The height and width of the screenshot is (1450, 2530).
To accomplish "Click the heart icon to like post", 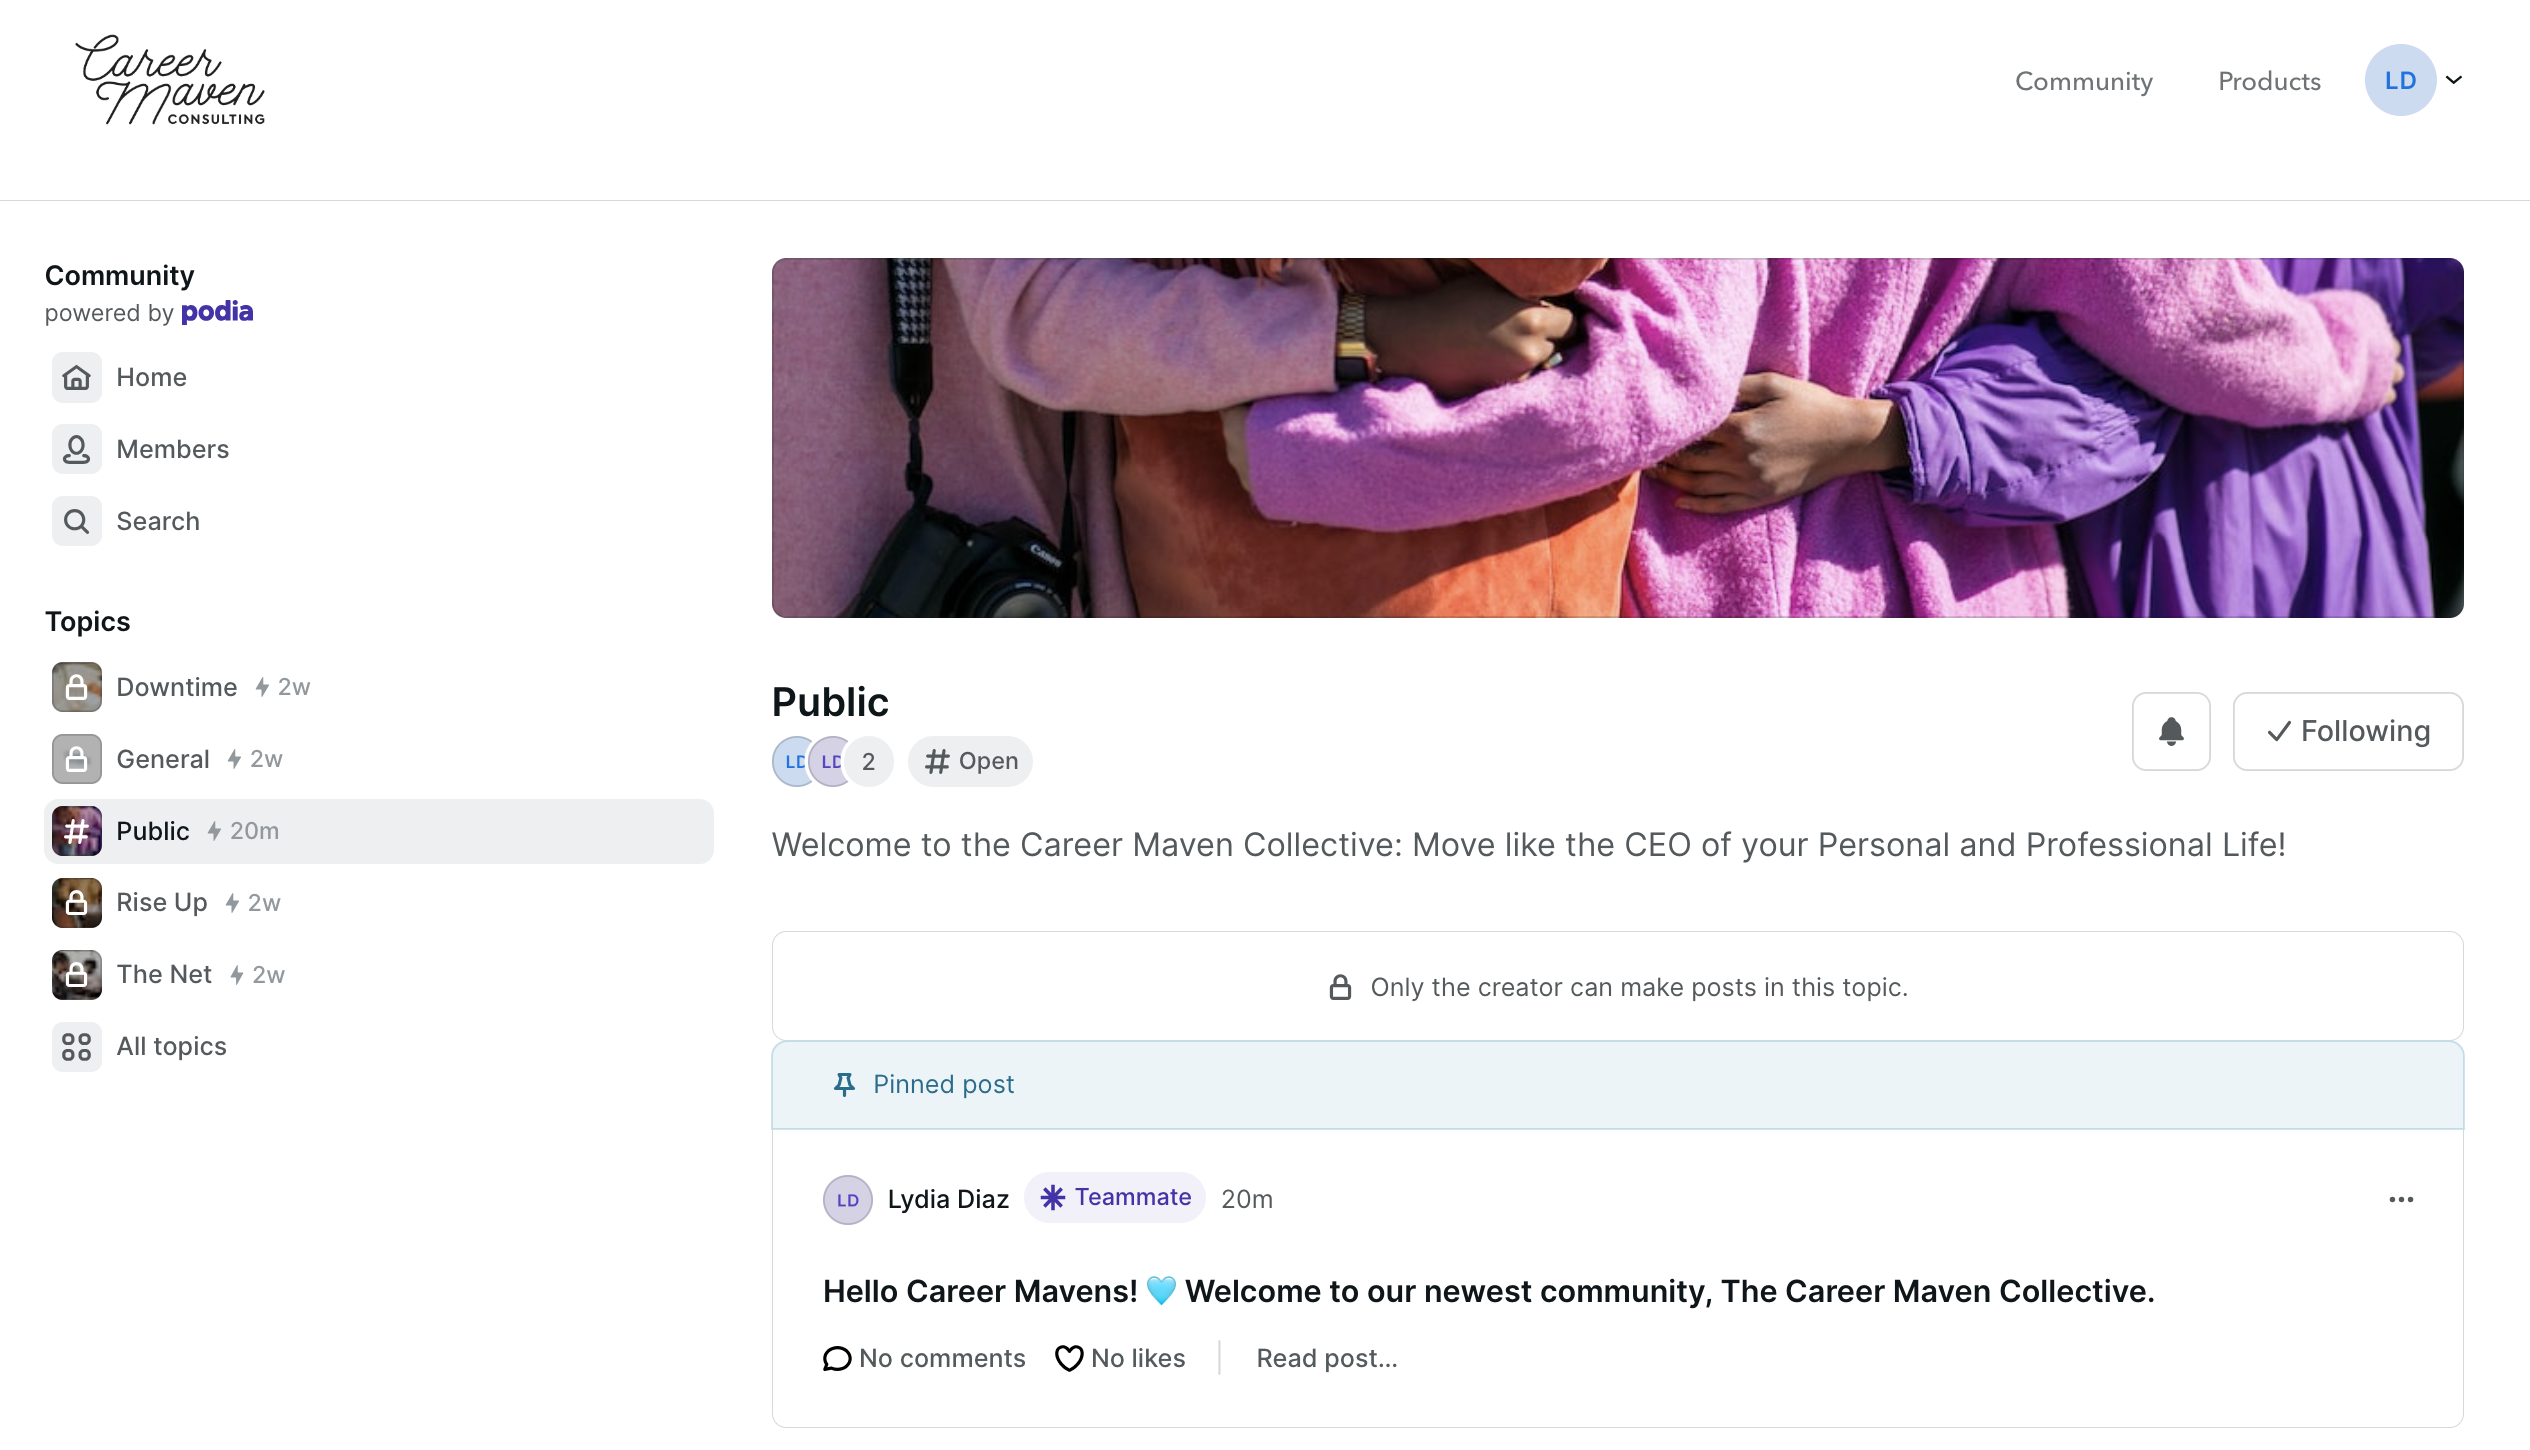I will (x=1069, y=1359).
